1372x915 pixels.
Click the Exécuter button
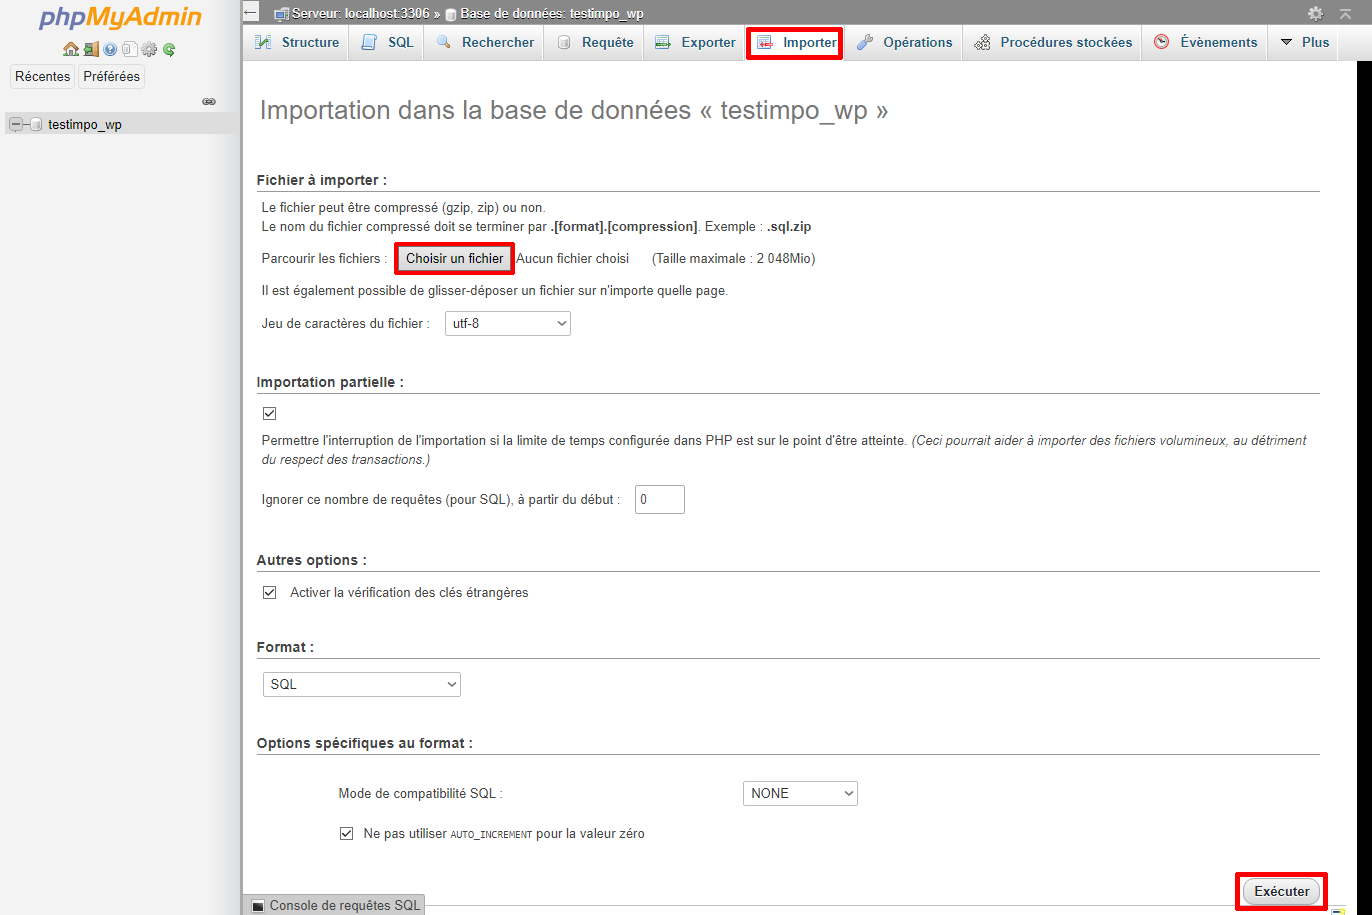click(1282, 891)
